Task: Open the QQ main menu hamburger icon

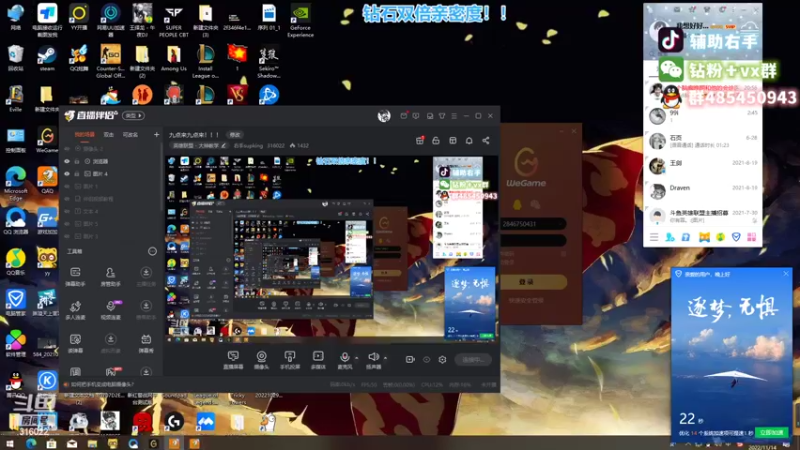Action: point(654,237)
